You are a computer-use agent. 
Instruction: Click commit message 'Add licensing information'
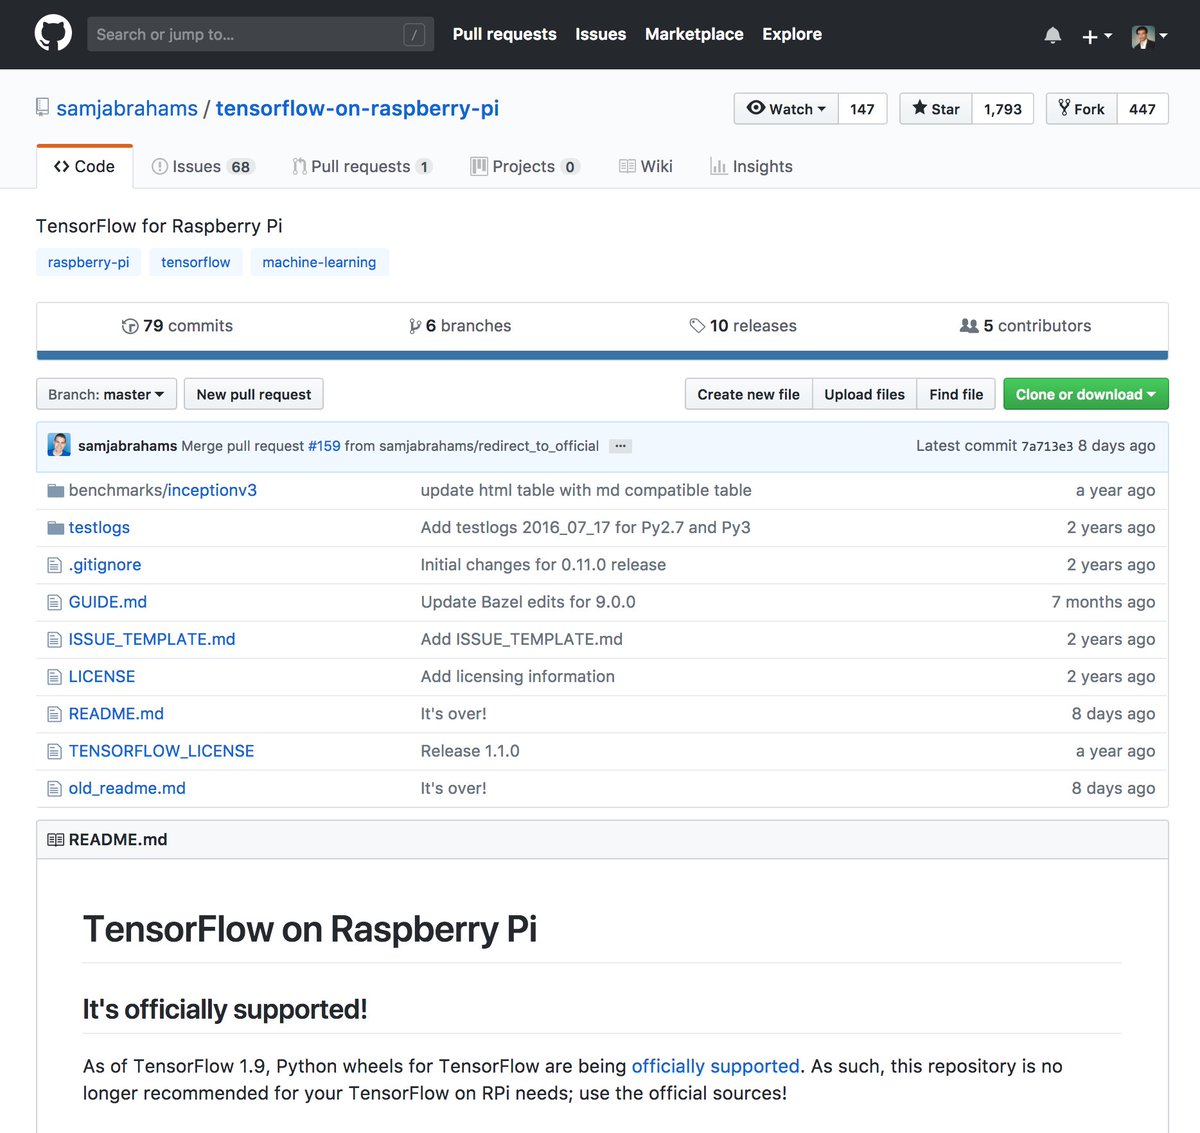(517, 677)
